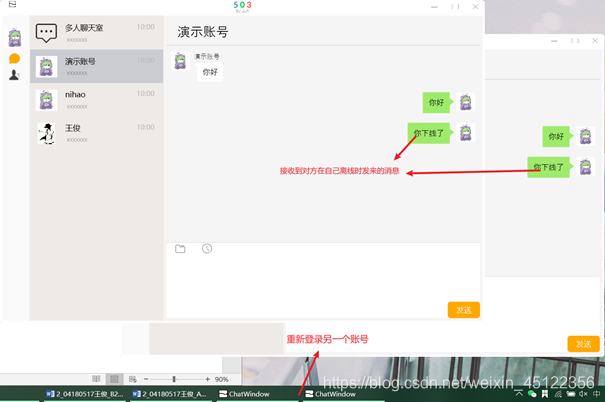This screenshot has height=402, width=605.
Task: Click the 90% zoom level in Word
Action: pyautogui.click(x=221, y=379)
